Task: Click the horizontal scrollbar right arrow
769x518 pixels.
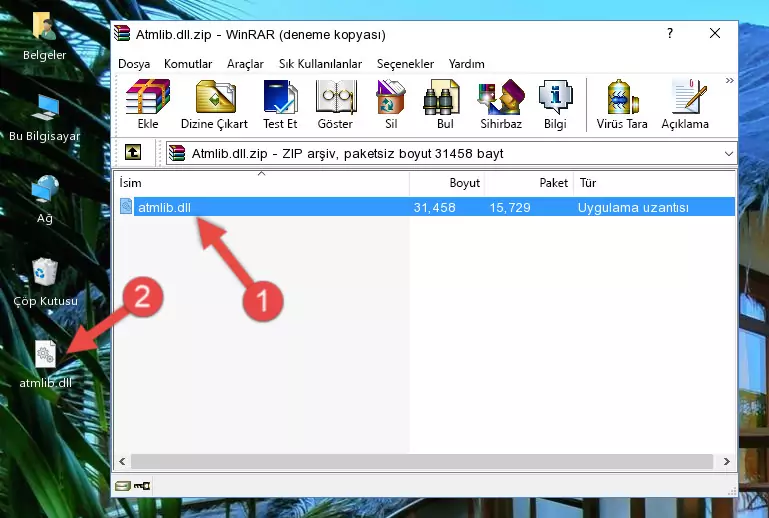Action: pos(727,461)
